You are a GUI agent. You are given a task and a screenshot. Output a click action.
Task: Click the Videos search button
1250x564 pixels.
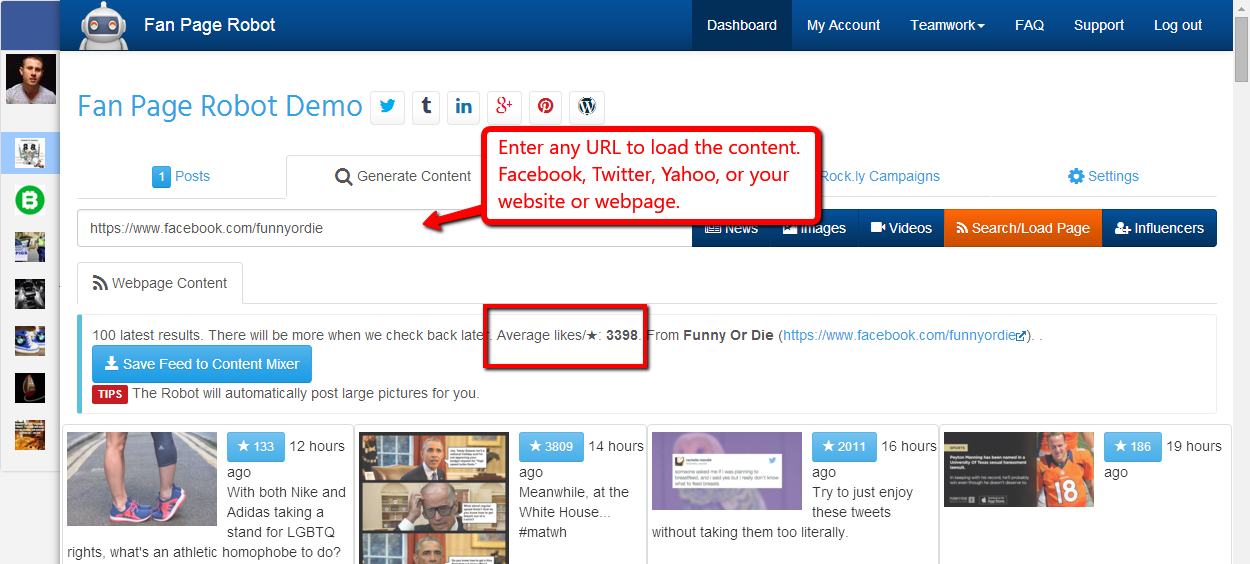pos(901,228)
